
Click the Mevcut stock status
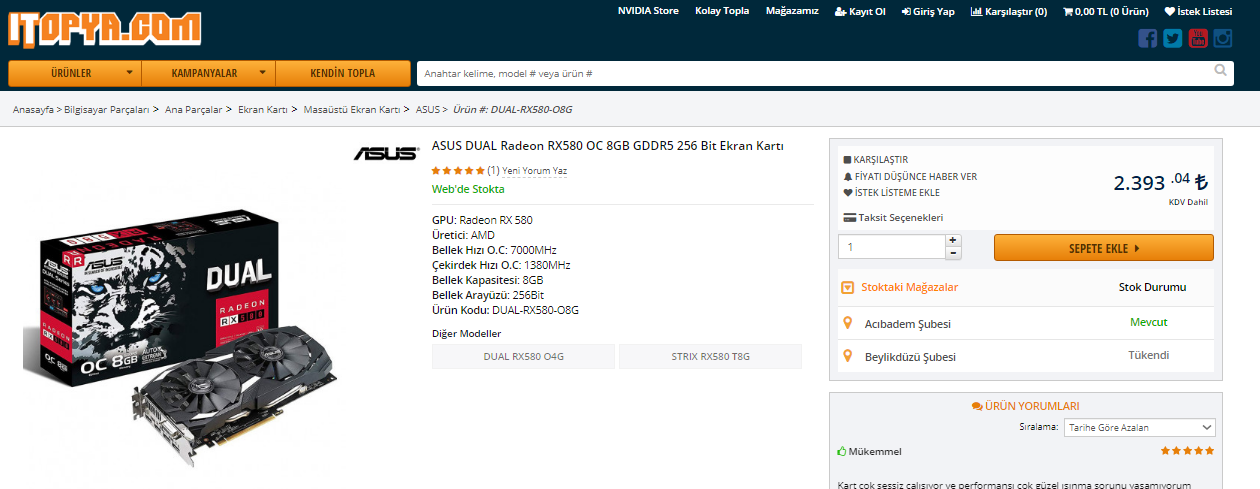coord(1149,322)
